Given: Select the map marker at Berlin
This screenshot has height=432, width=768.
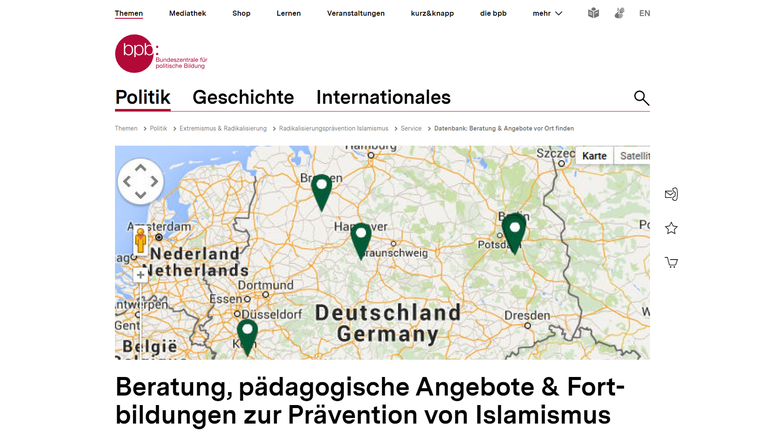Looking at the screenshot, I should tap(514, 234).
